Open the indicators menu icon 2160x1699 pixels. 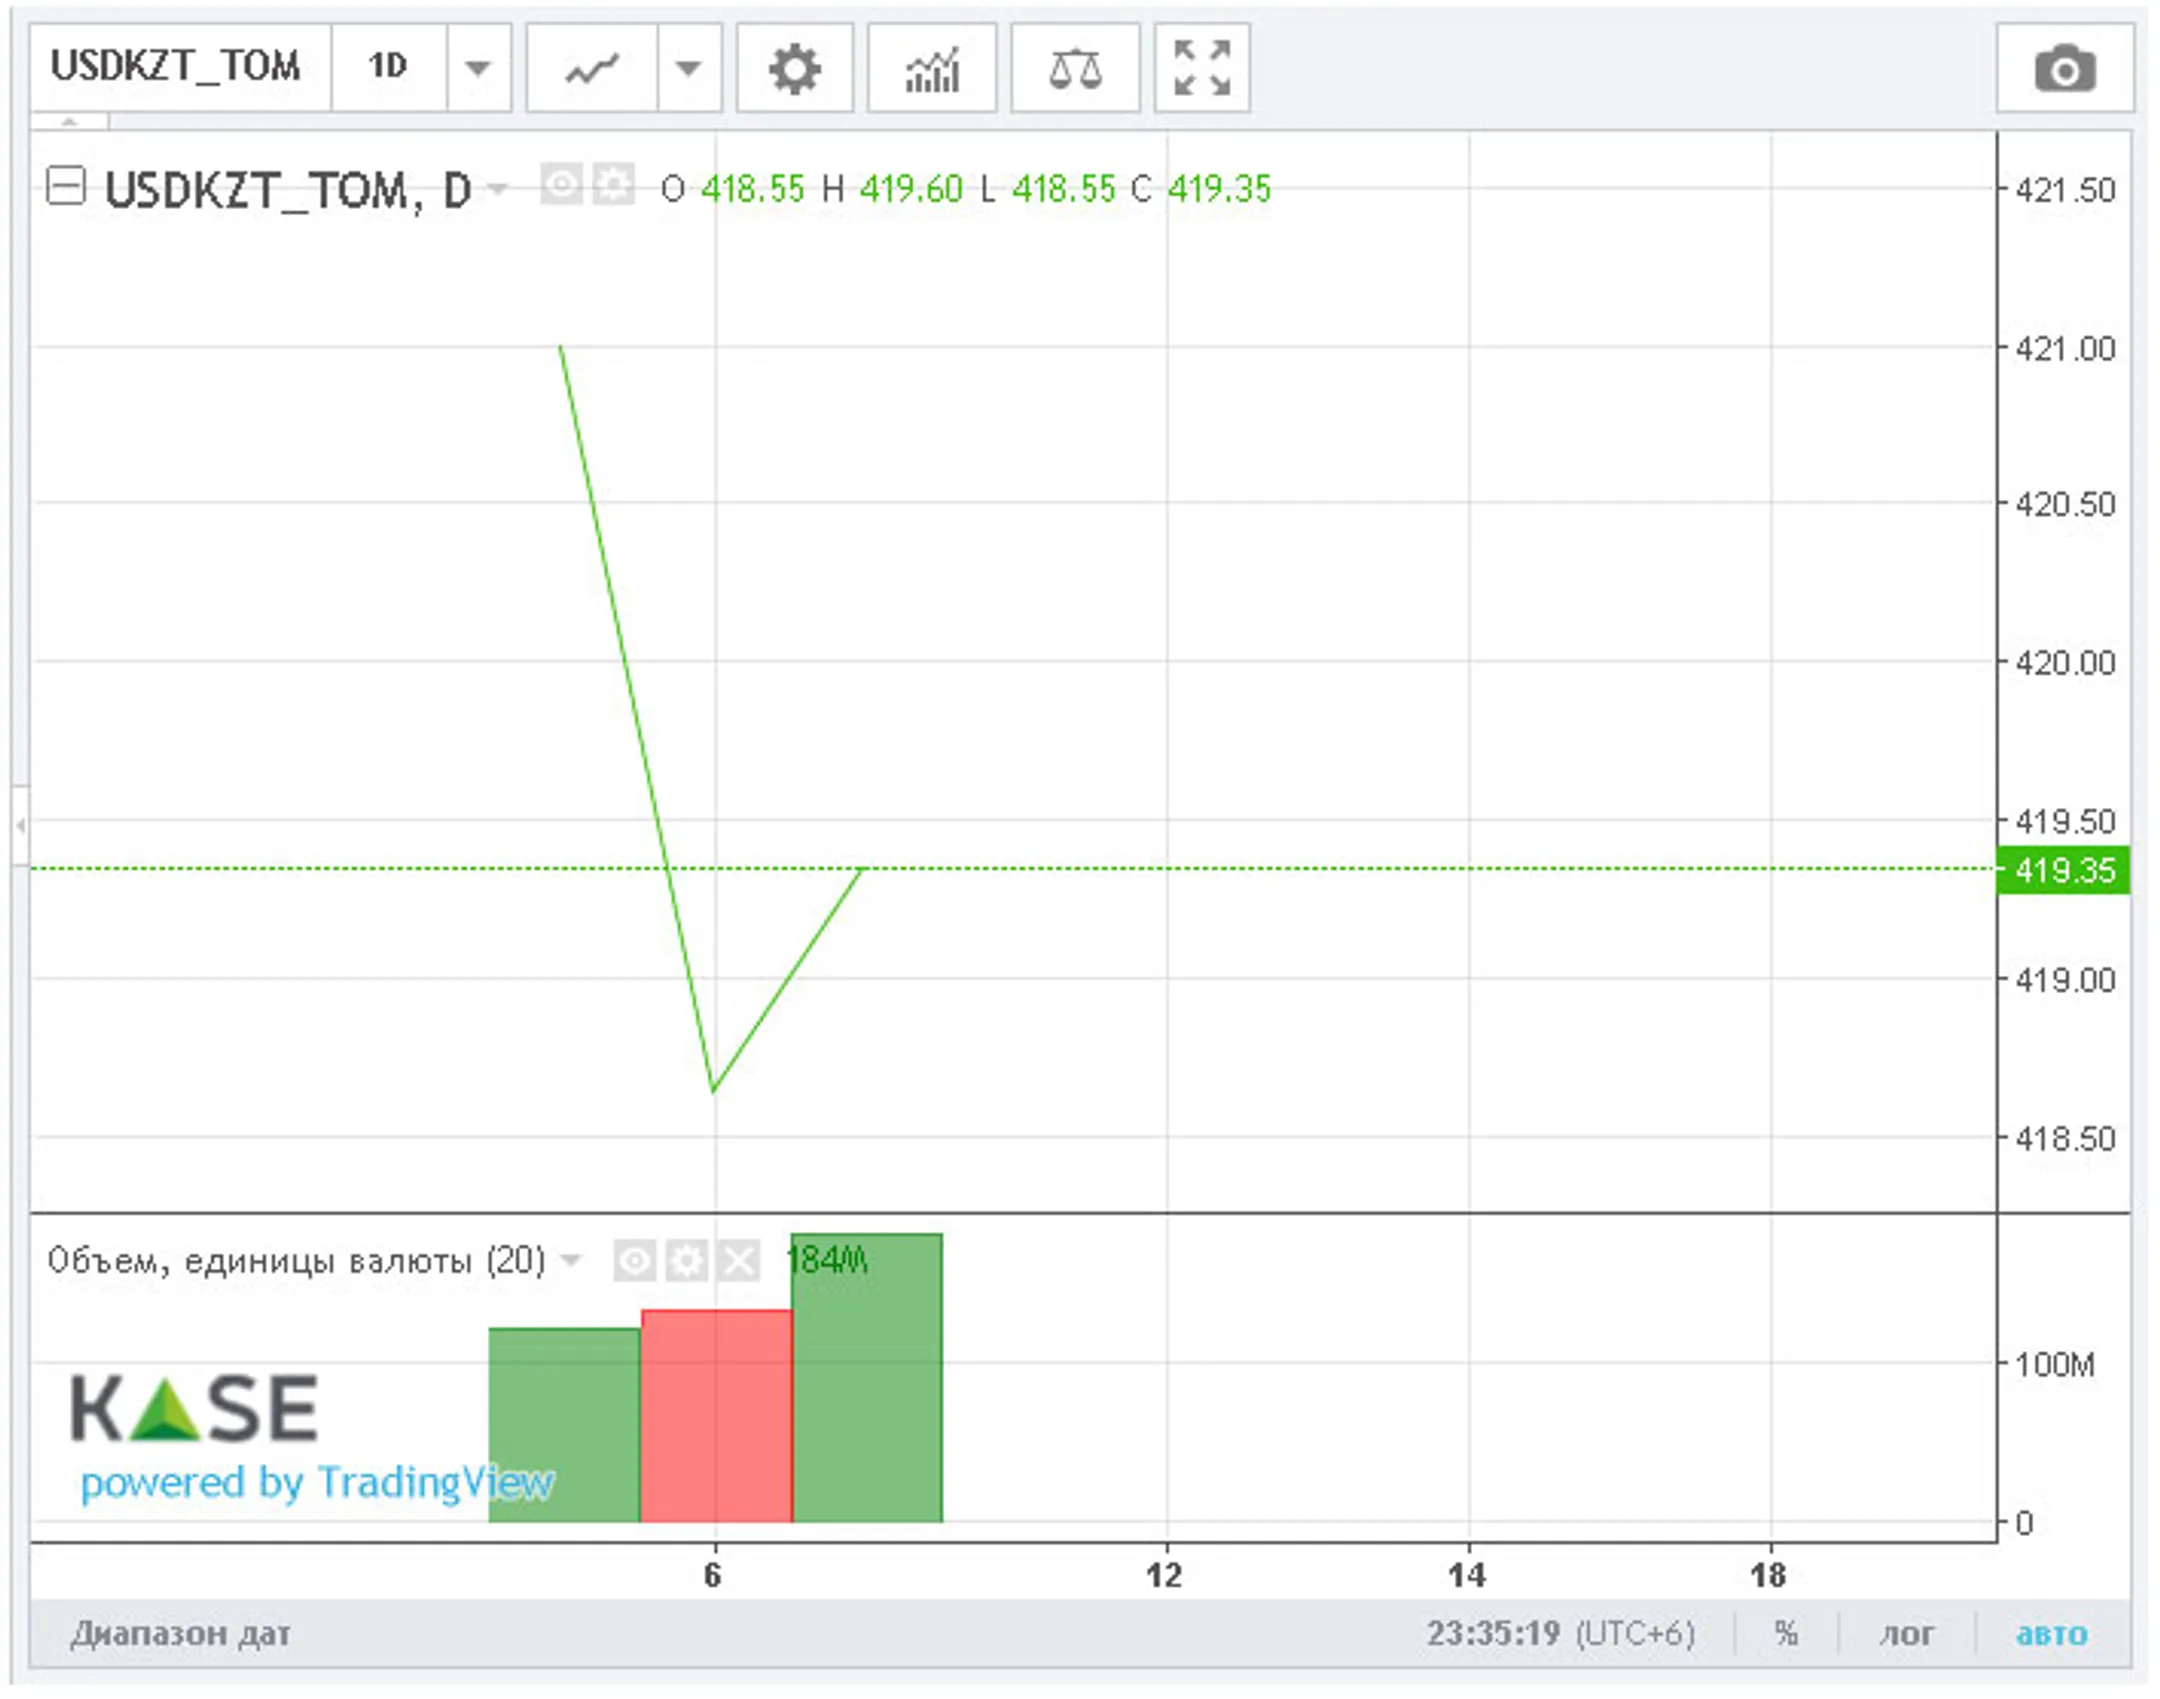931,69
